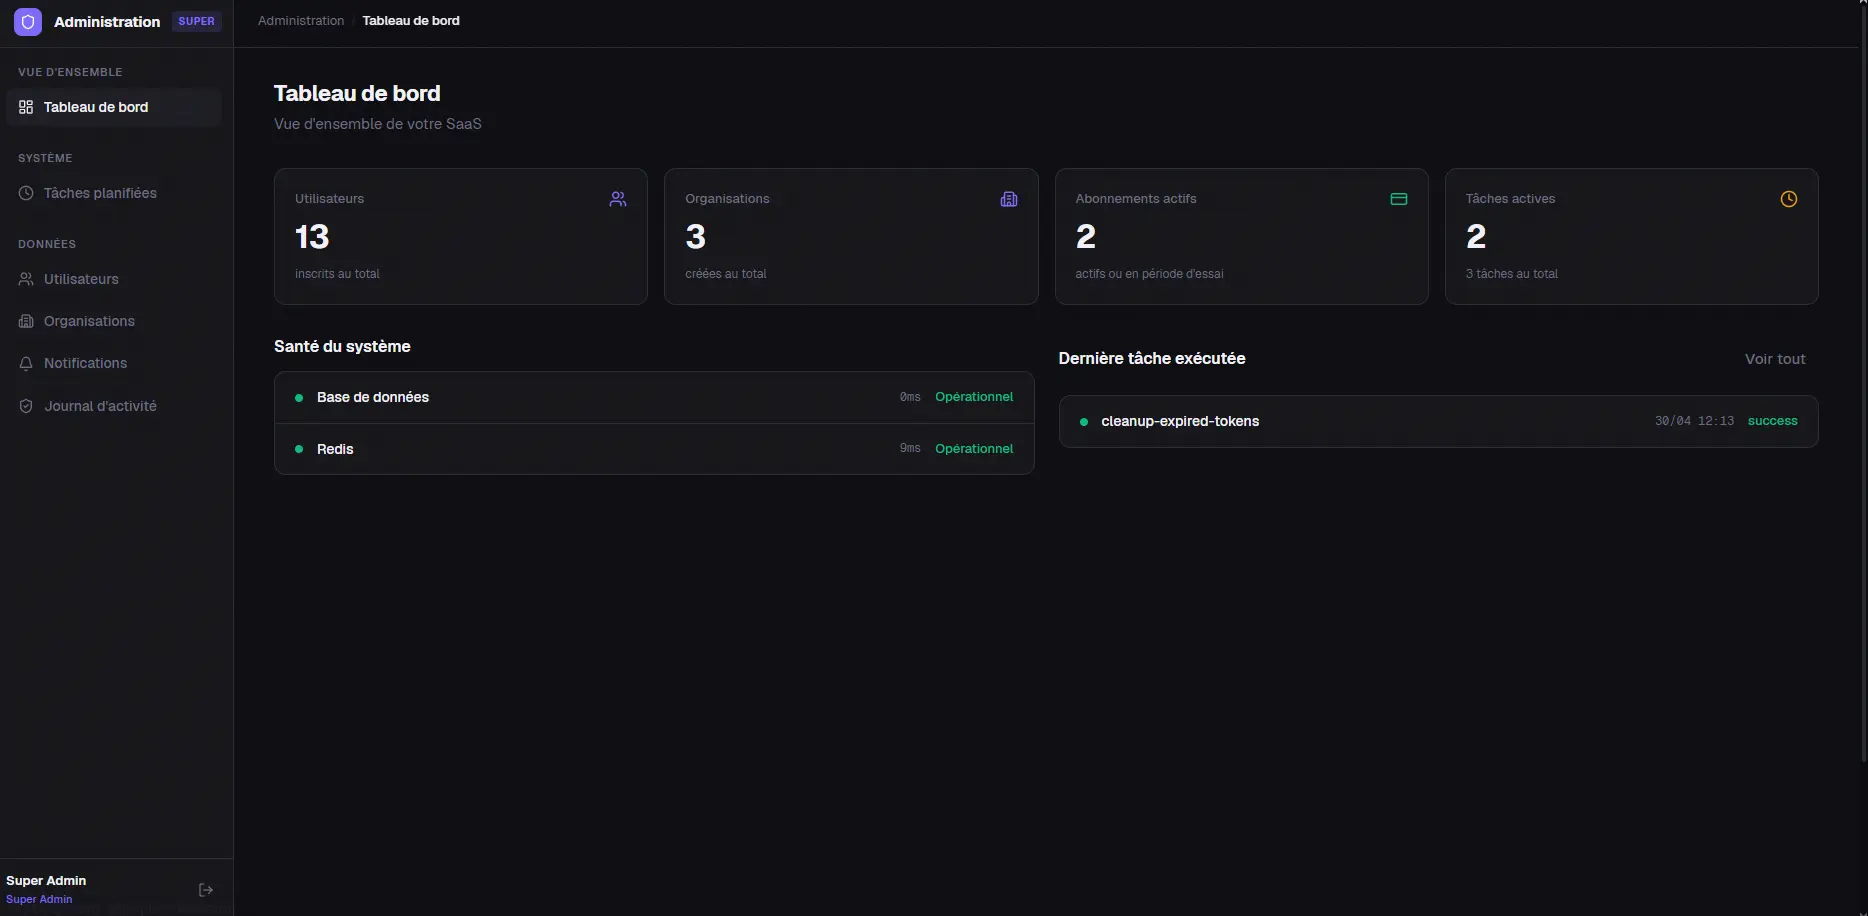Open the Journal d'activité section

click(99, 406)
